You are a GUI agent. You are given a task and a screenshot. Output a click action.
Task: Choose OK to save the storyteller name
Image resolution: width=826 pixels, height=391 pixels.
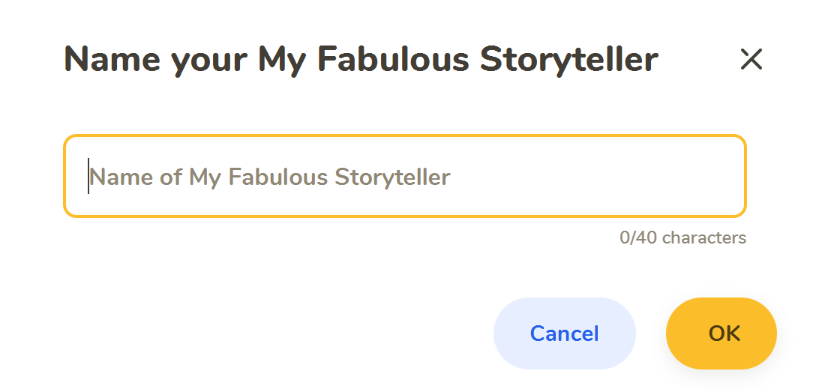tap(721, 334)
